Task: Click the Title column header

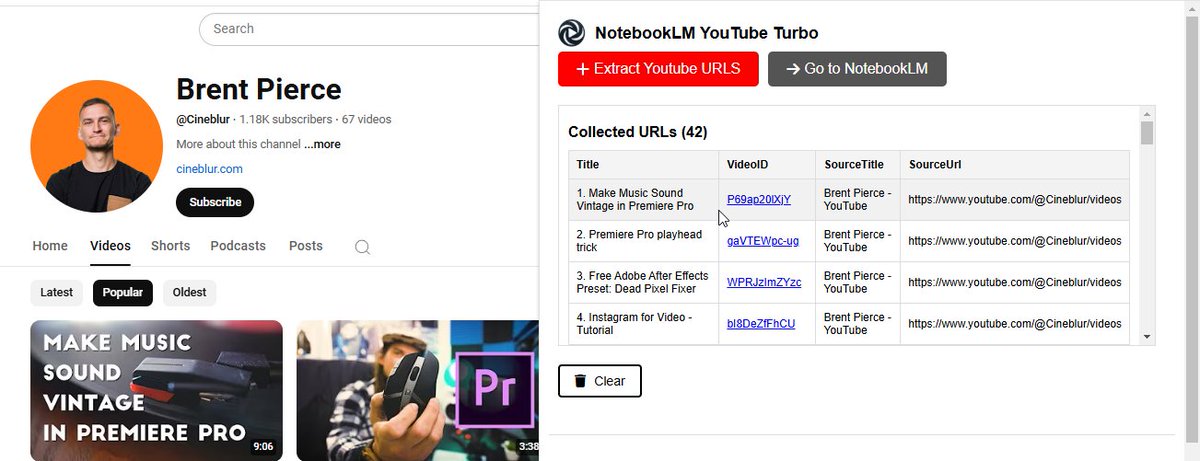Action: (644, 164)
